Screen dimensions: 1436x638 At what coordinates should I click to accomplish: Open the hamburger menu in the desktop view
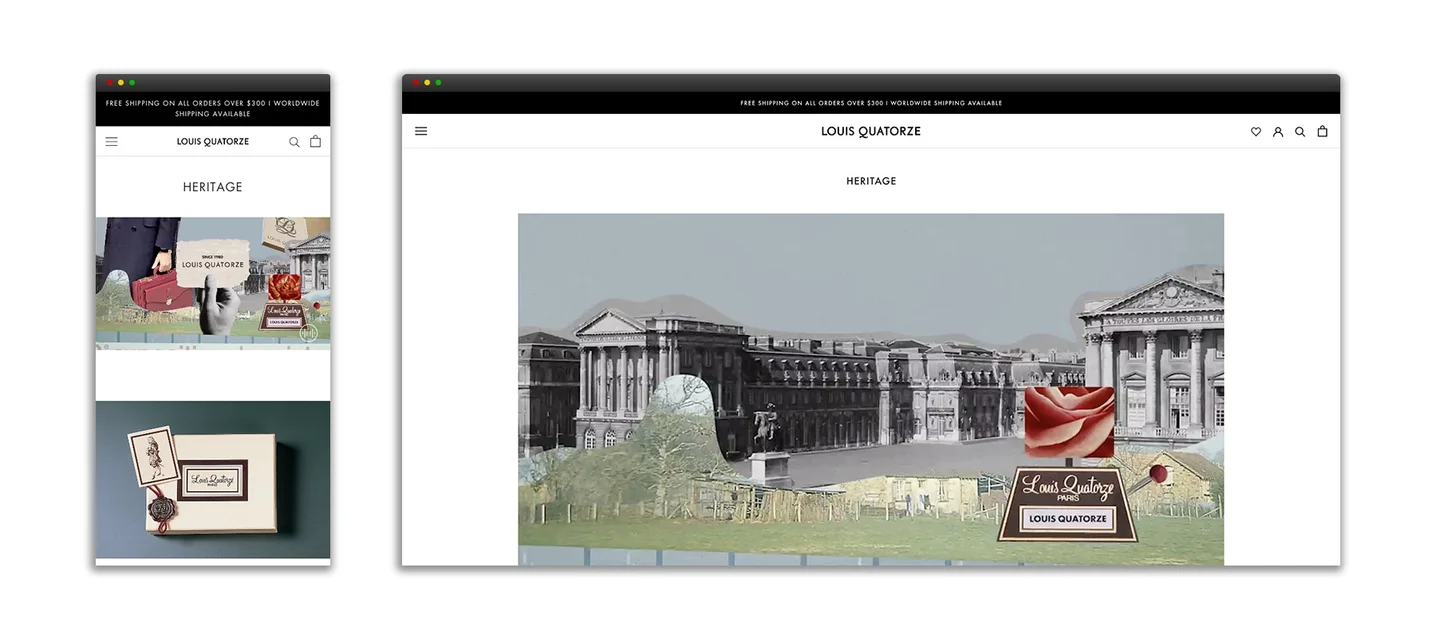pos(421,131)
